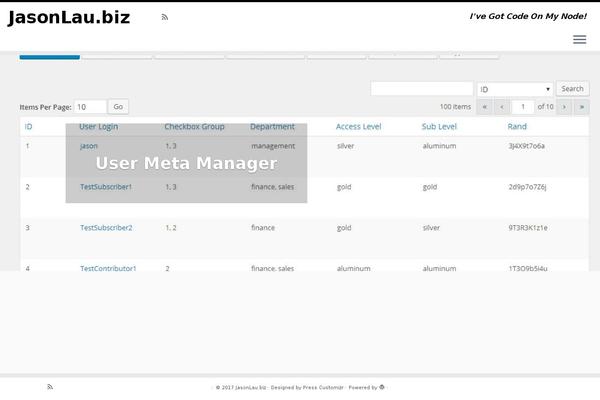This screenshot has width=600, height=400.
Task: Sort the table by ID column
Action: pos(28,127)
